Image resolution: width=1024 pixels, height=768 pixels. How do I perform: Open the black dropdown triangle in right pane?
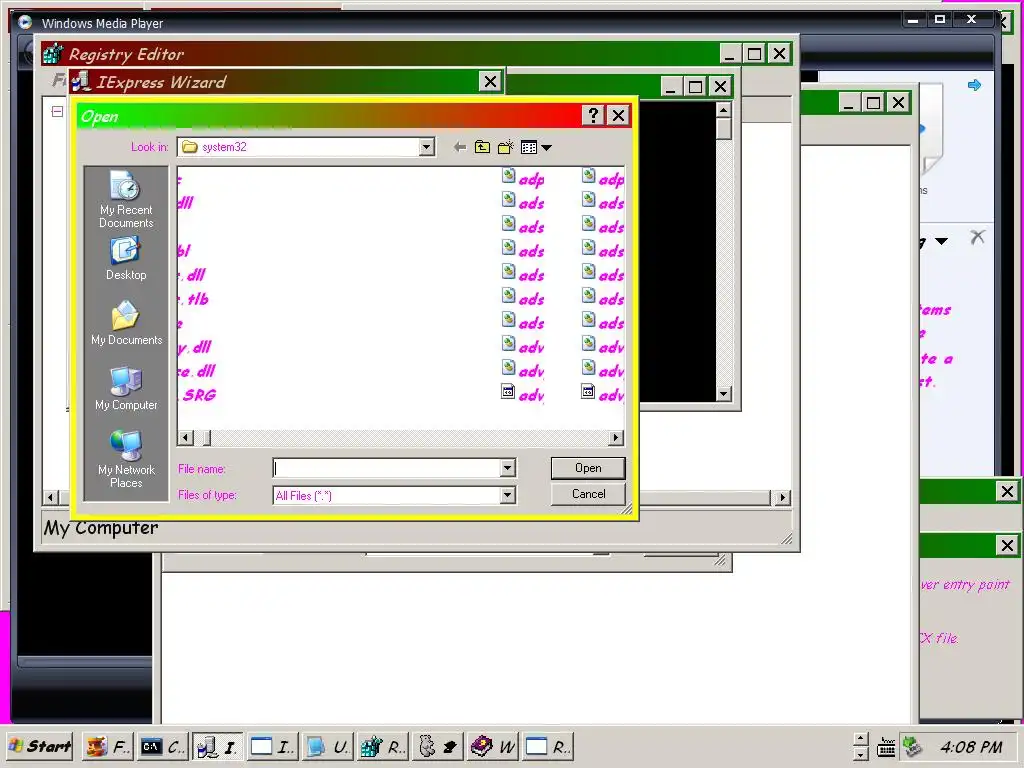(x=941, y=242)
